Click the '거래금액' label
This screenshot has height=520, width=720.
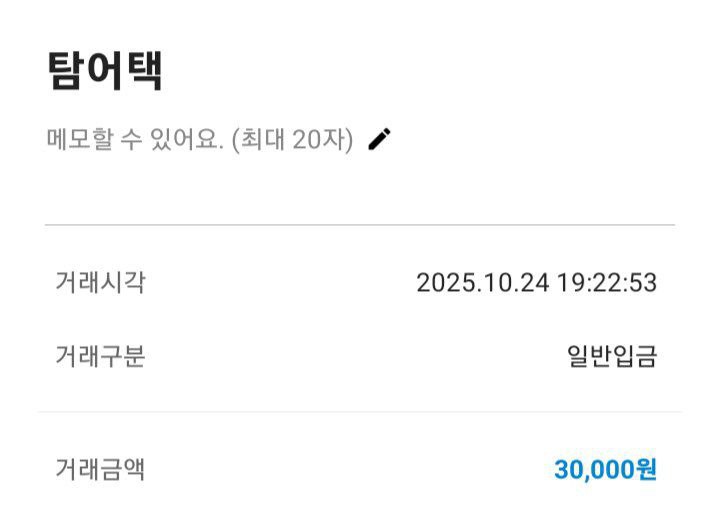pos(100,469)
